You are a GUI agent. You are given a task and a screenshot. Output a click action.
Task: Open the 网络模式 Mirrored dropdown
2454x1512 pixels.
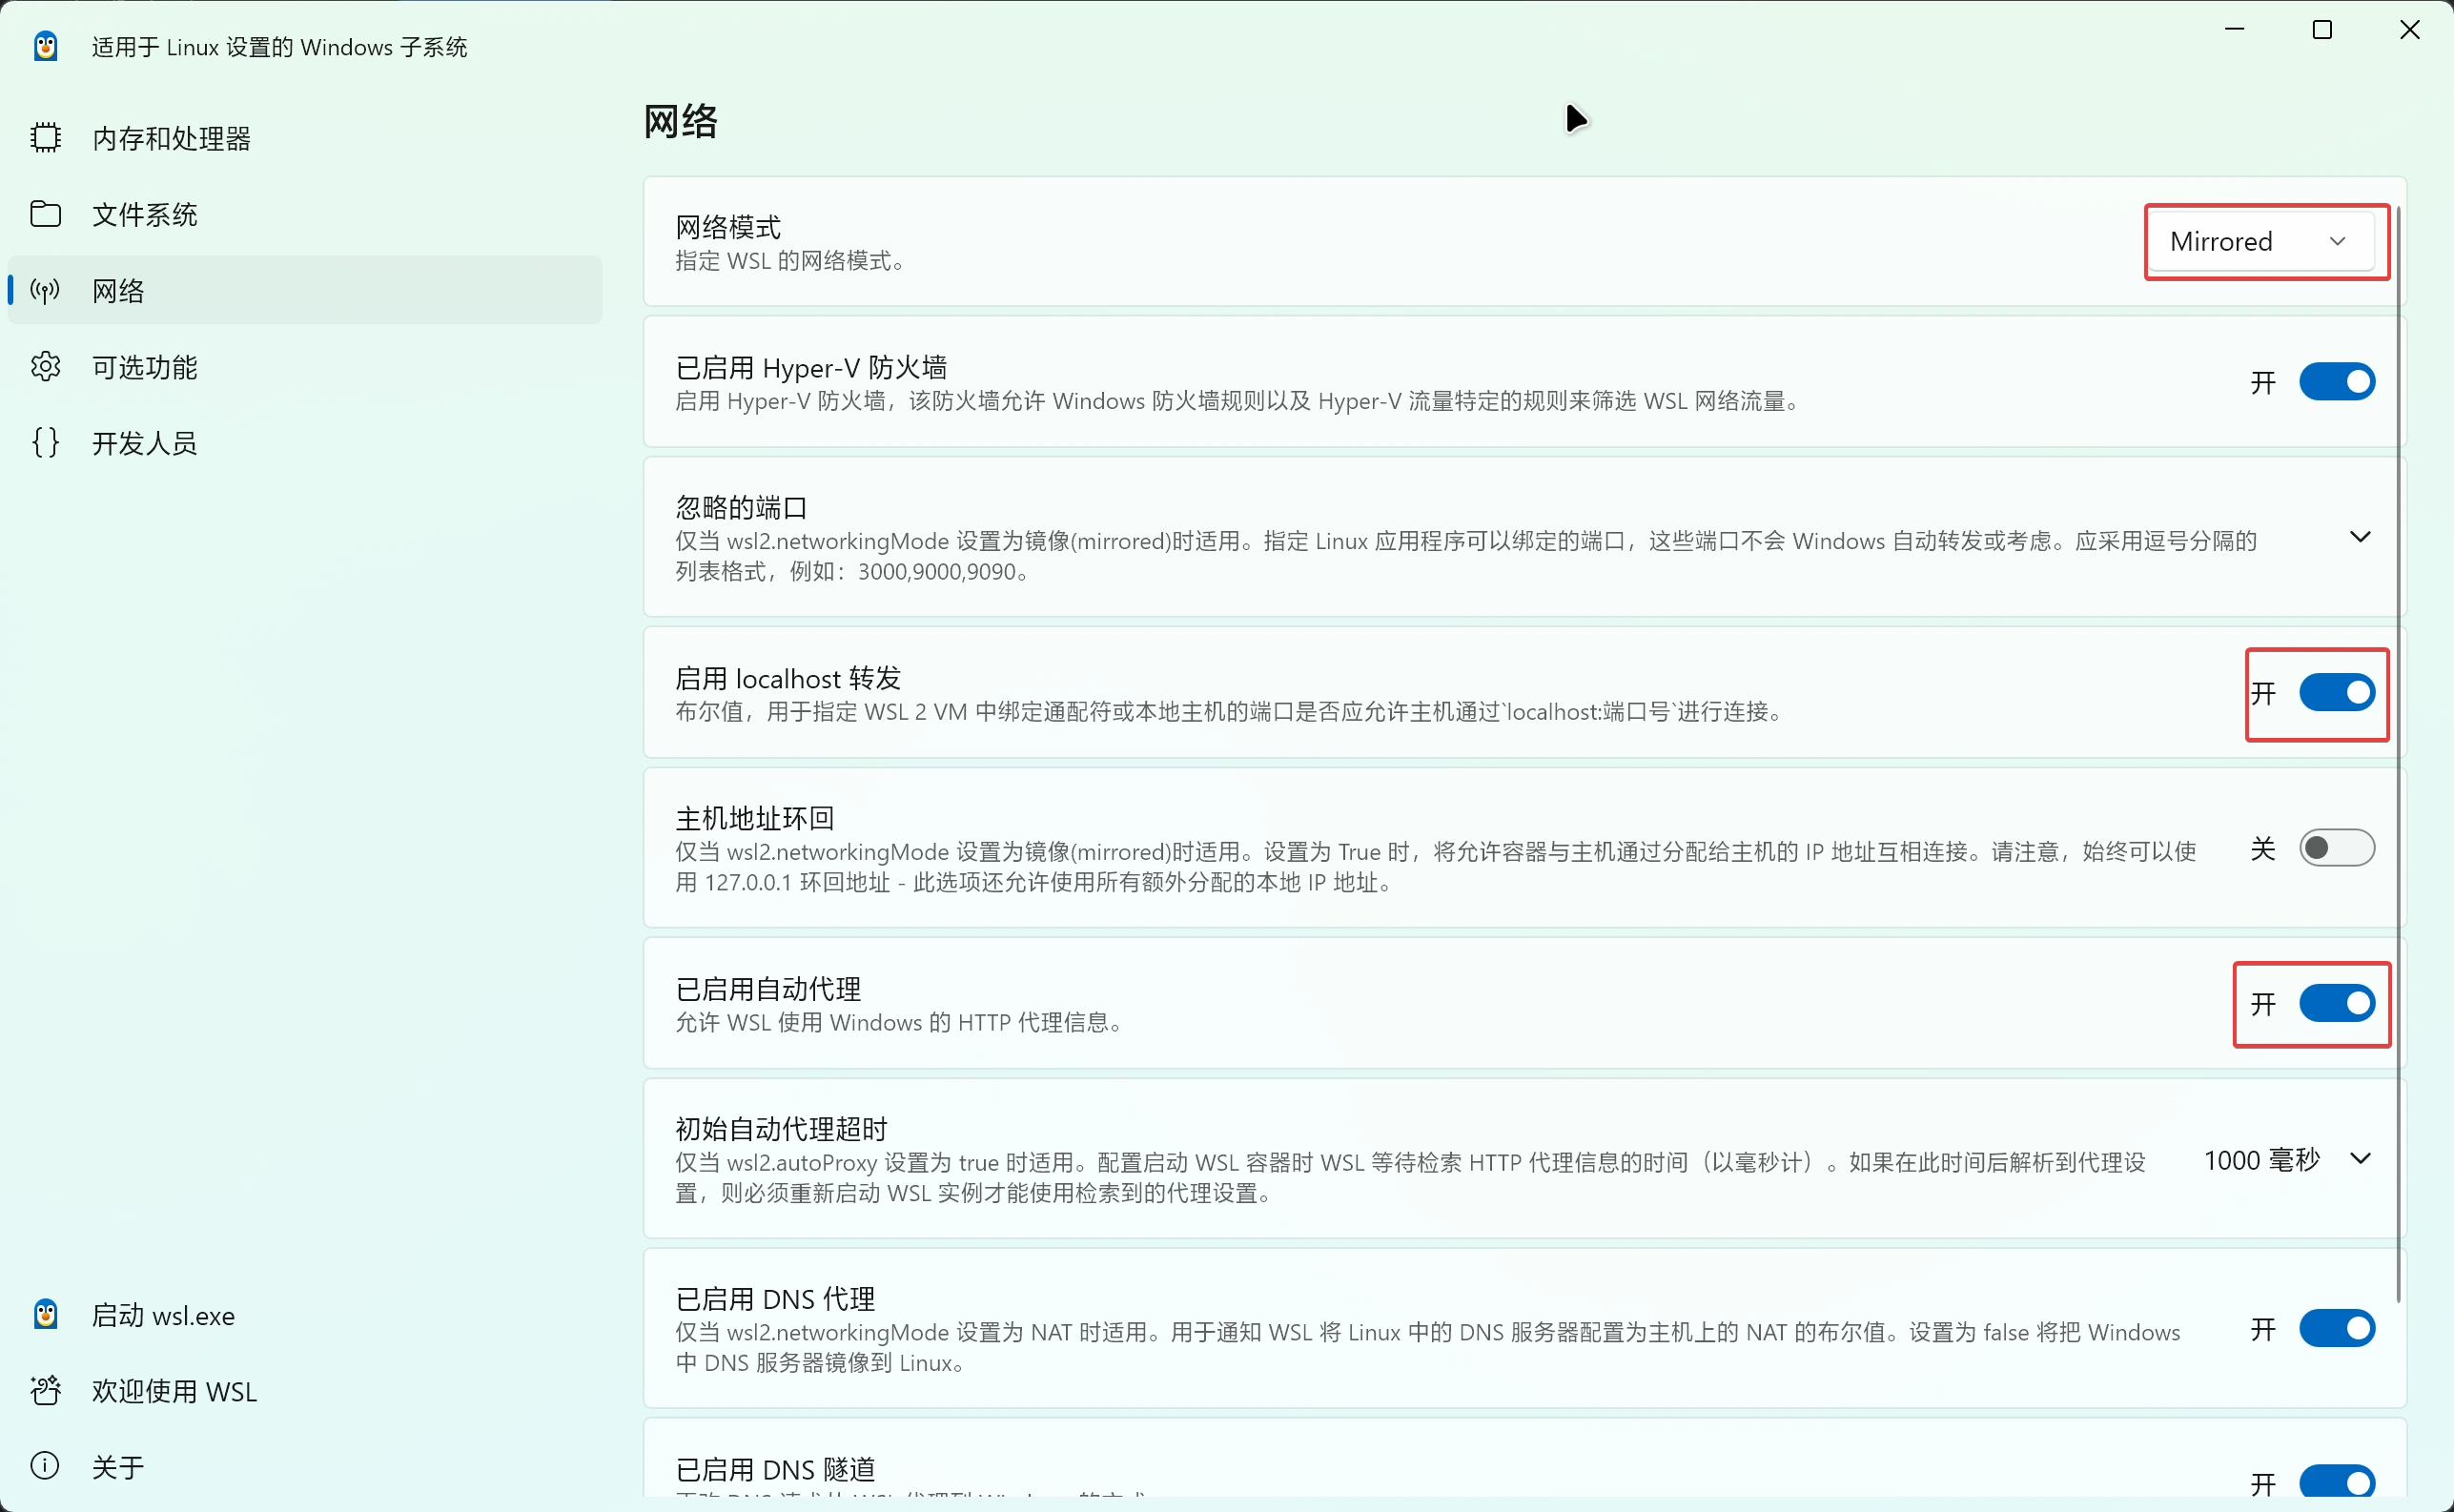pyautogui.click(x=2263, y=241)
